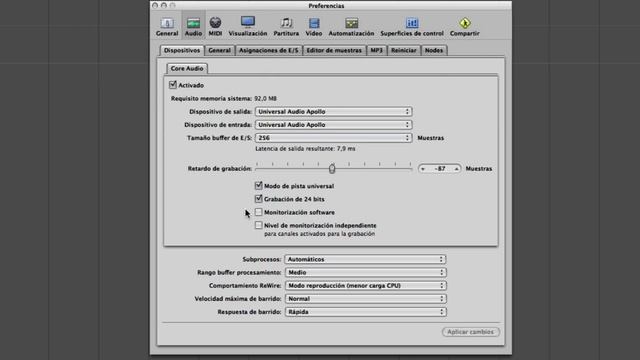Open the Reiniciar tab

[x=404, y=50]
